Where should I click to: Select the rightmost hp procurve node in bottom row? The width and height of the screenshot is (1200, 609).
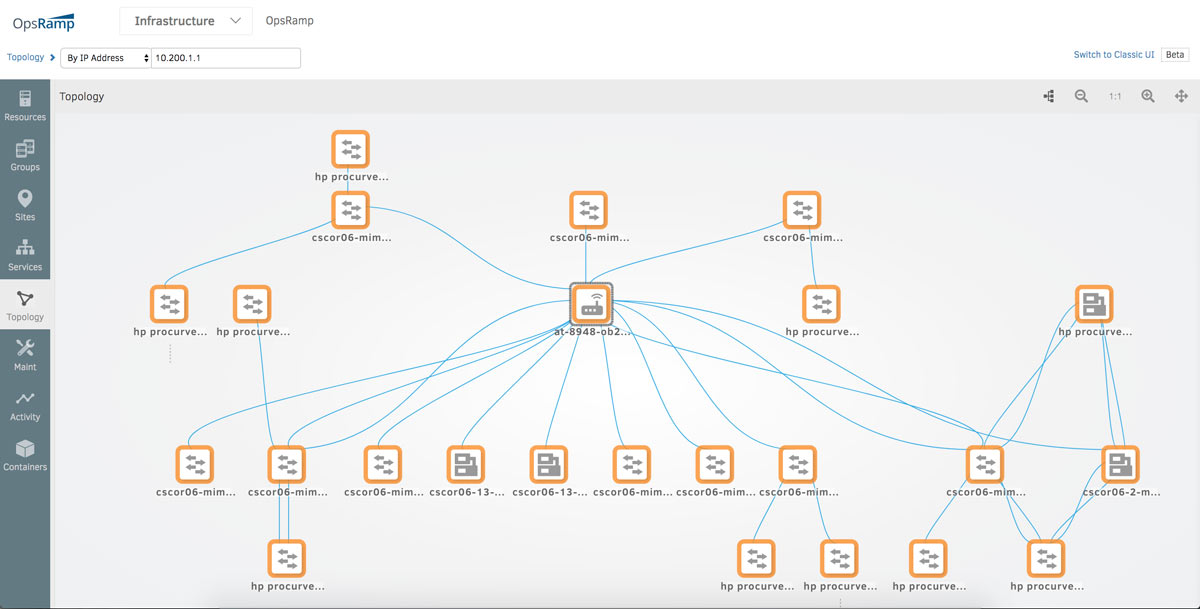point(1046,558)
